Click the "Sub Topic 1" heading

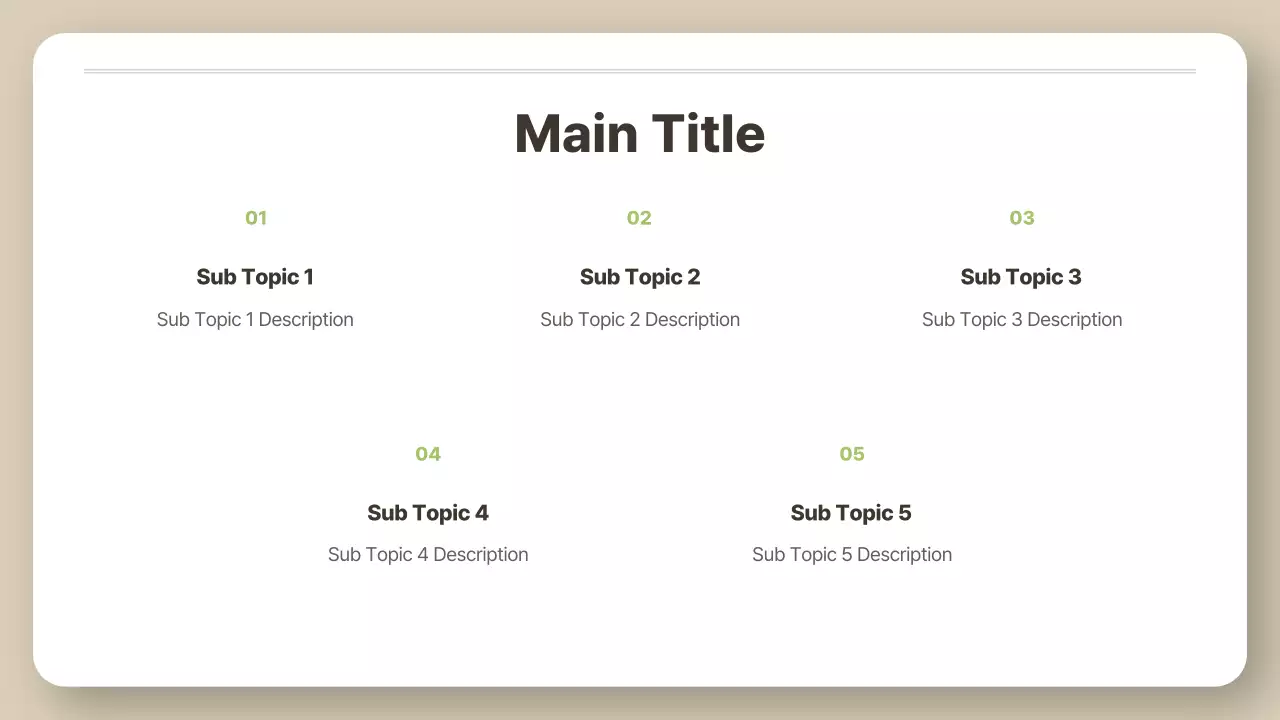click(x=255, y=277)
